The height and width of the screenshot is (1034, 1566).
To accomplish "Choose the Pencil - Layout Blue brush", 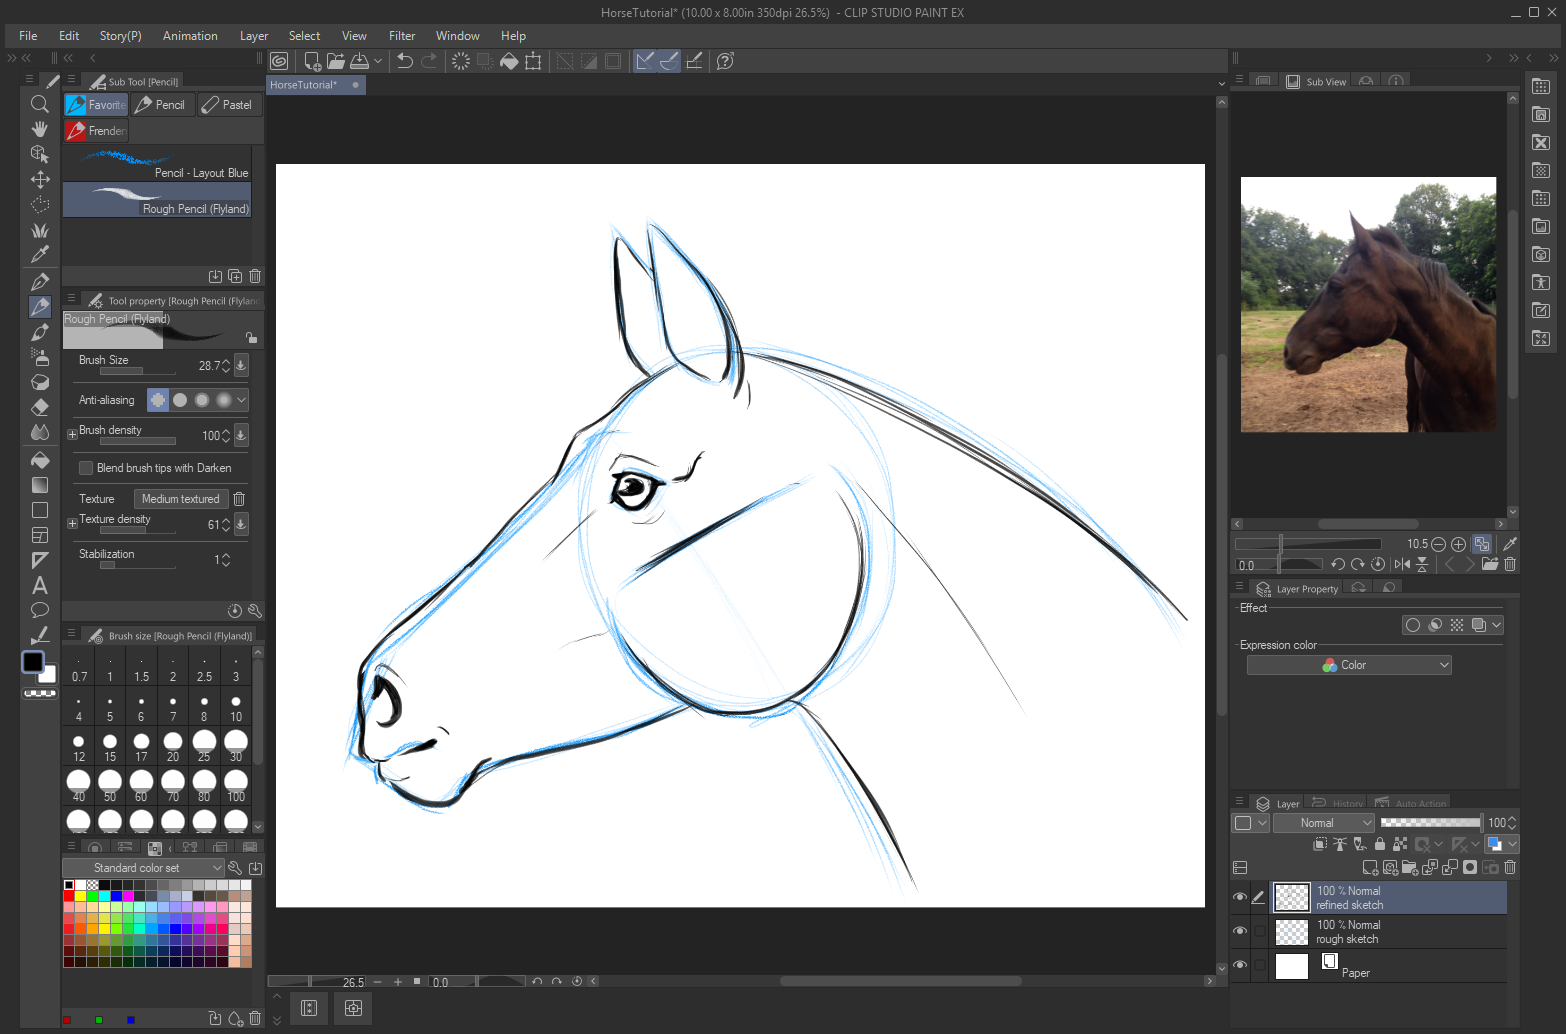I will coord(157,164).
